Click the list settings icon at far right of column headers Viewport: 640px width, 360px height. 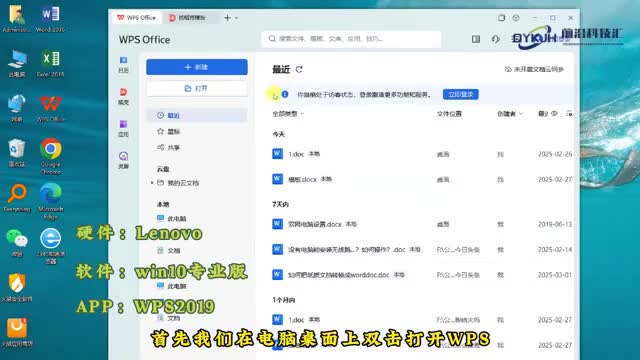click(x=569, y=113)
